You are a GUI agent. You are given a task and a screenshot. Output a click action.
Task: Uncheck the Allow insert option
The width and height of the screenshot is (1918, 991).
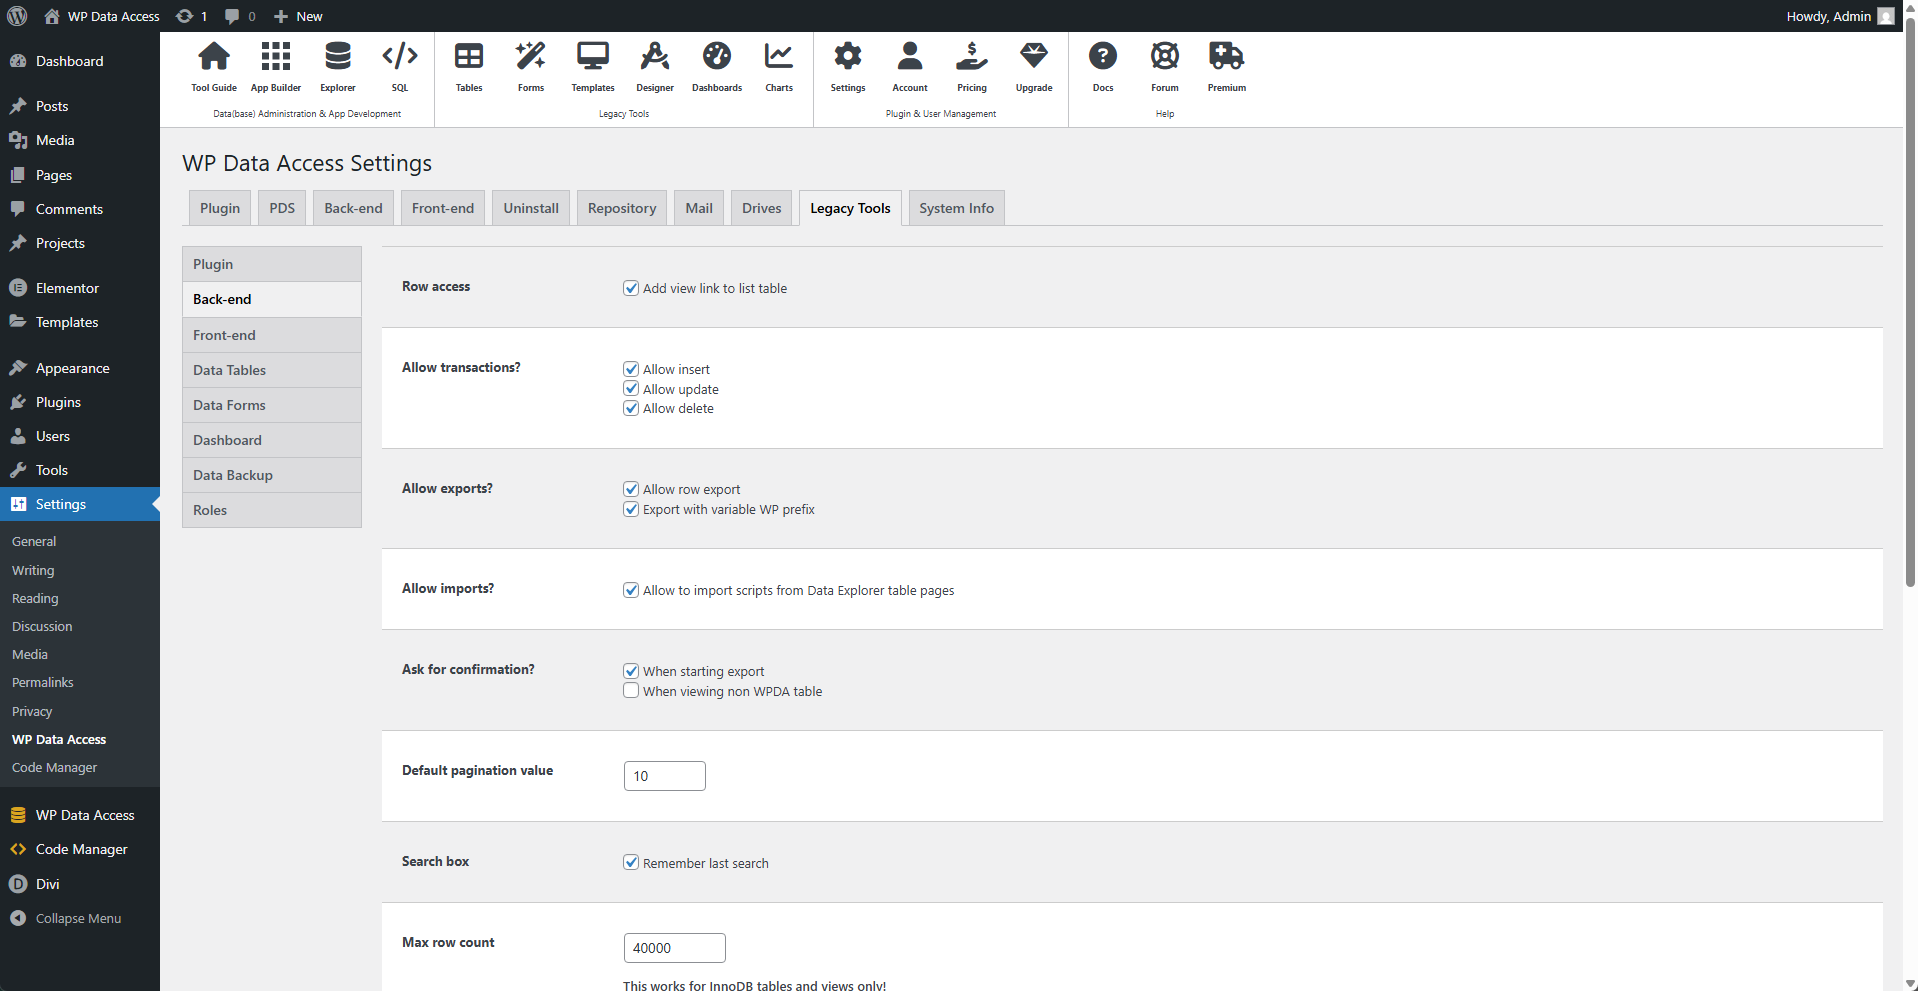[631, 368]
